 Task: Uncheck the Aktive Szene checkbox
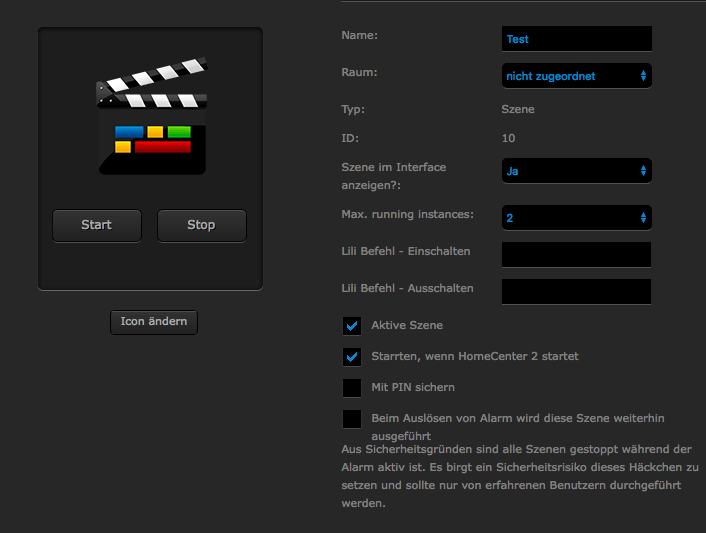pos(352,326)
